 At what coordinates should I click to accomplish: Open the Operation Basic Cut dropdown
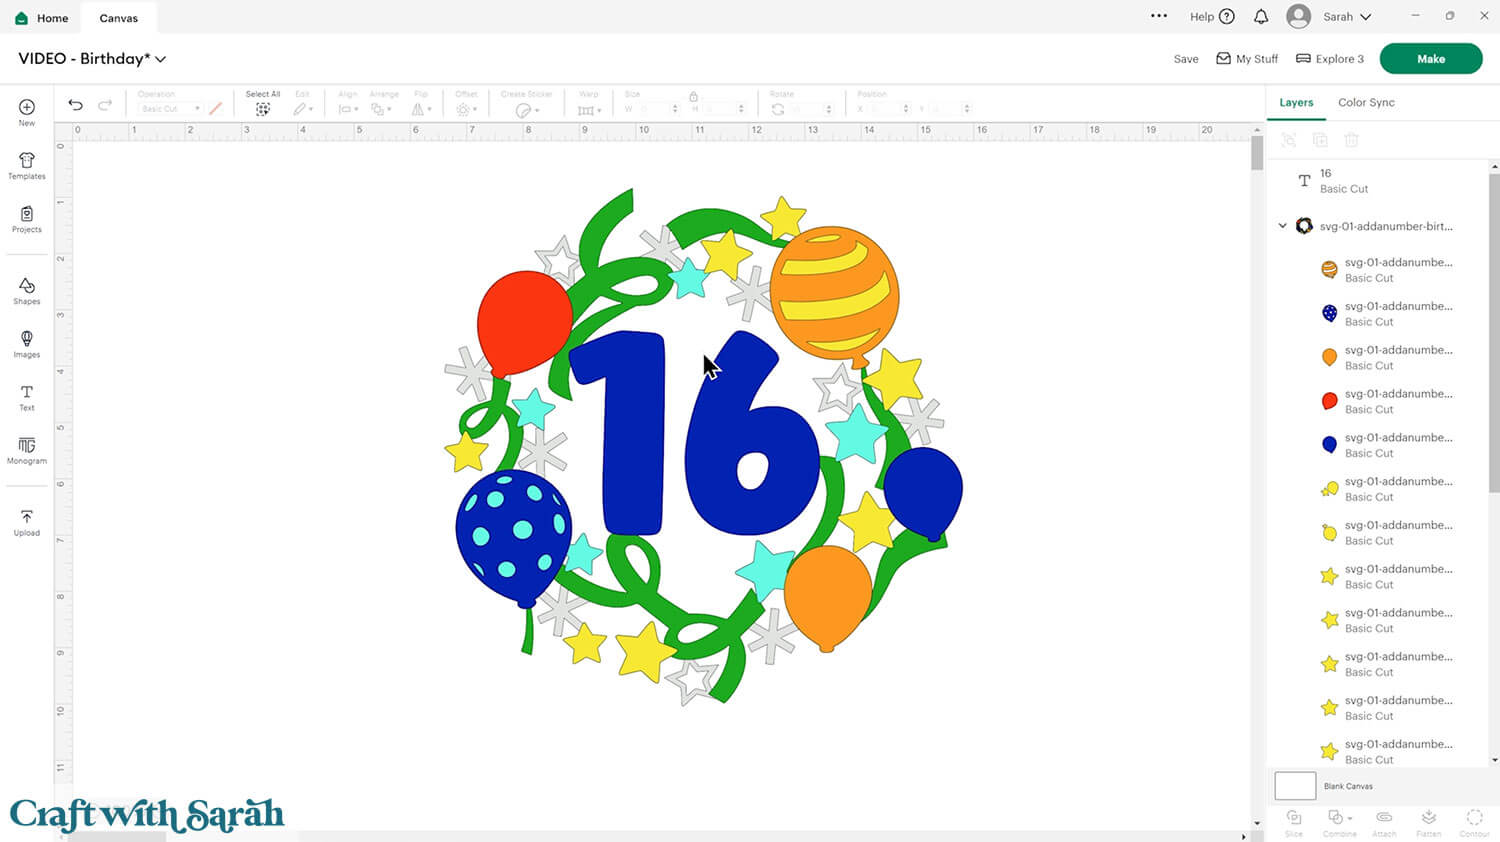click(x=170, y=109)
